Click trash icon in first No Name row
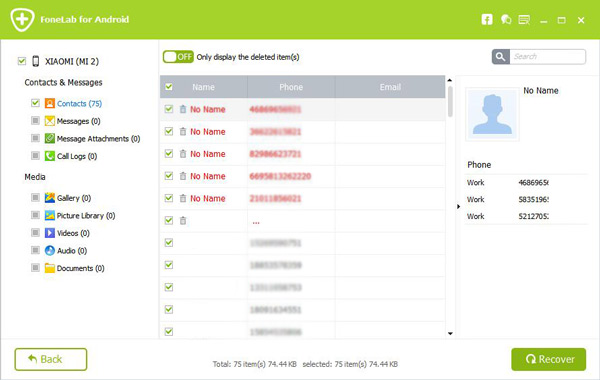Screen dimensions: 600x380 coord(183,109)
